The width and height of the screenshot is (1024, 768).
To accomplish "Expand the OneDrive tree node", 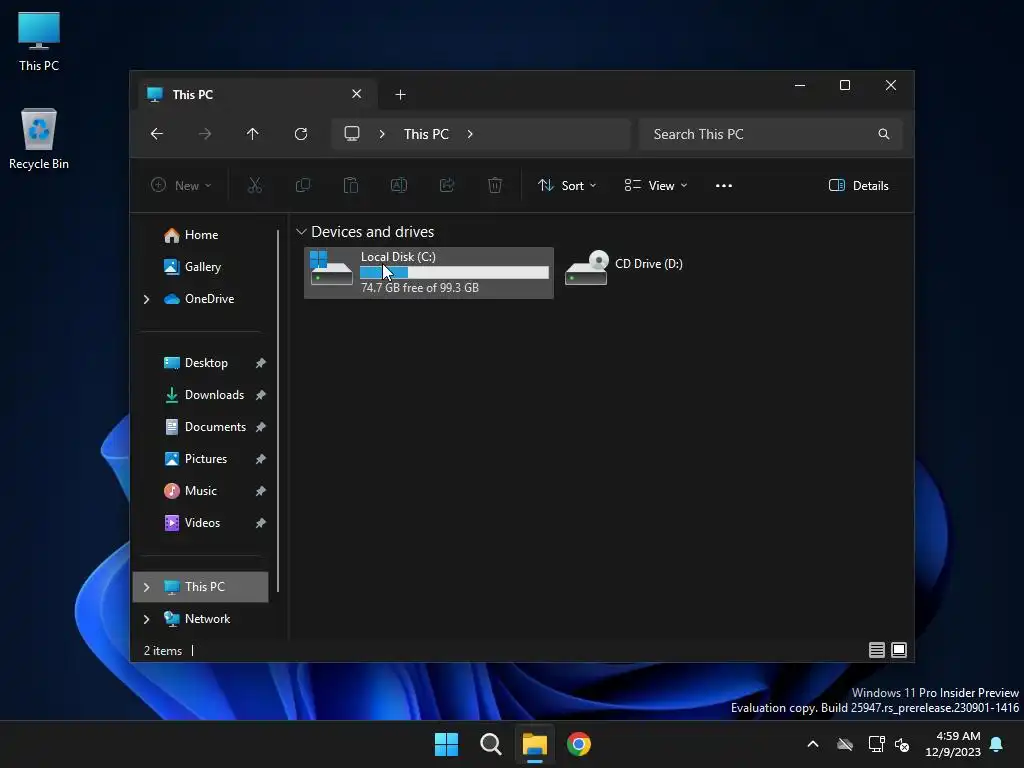I will point(146,299).
